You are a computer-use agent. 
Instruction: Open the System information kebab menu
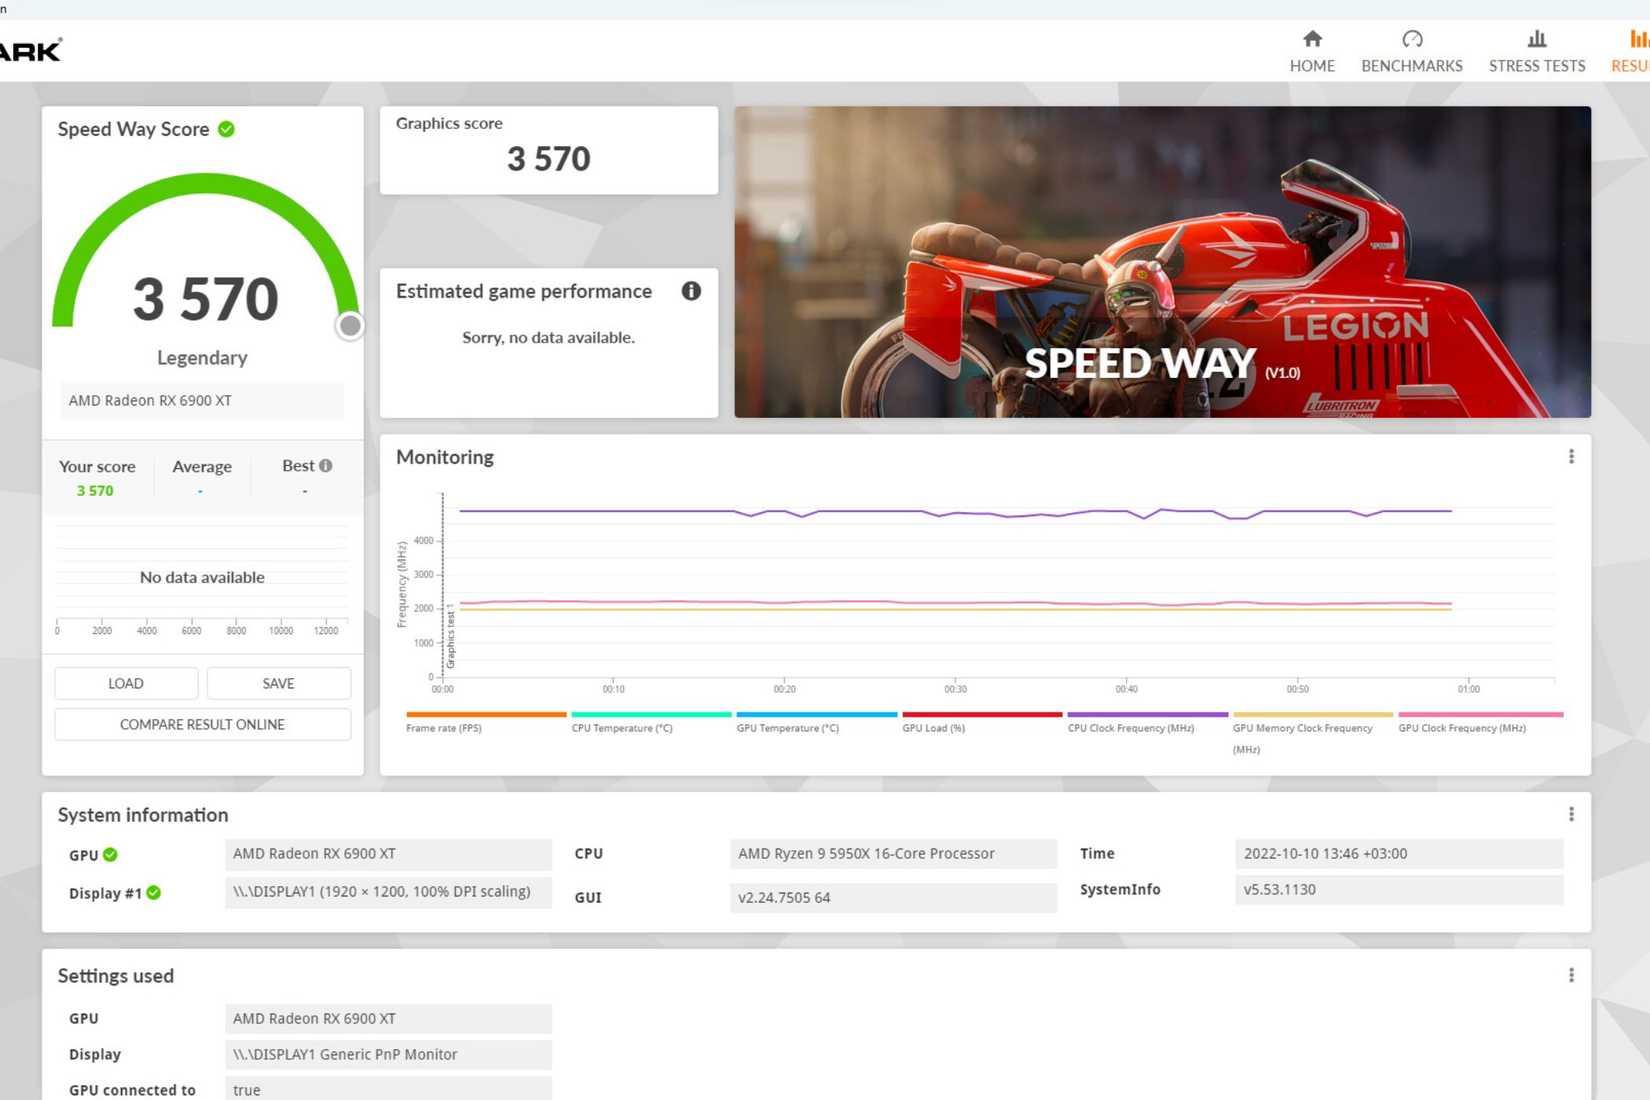coord(1571,813)
